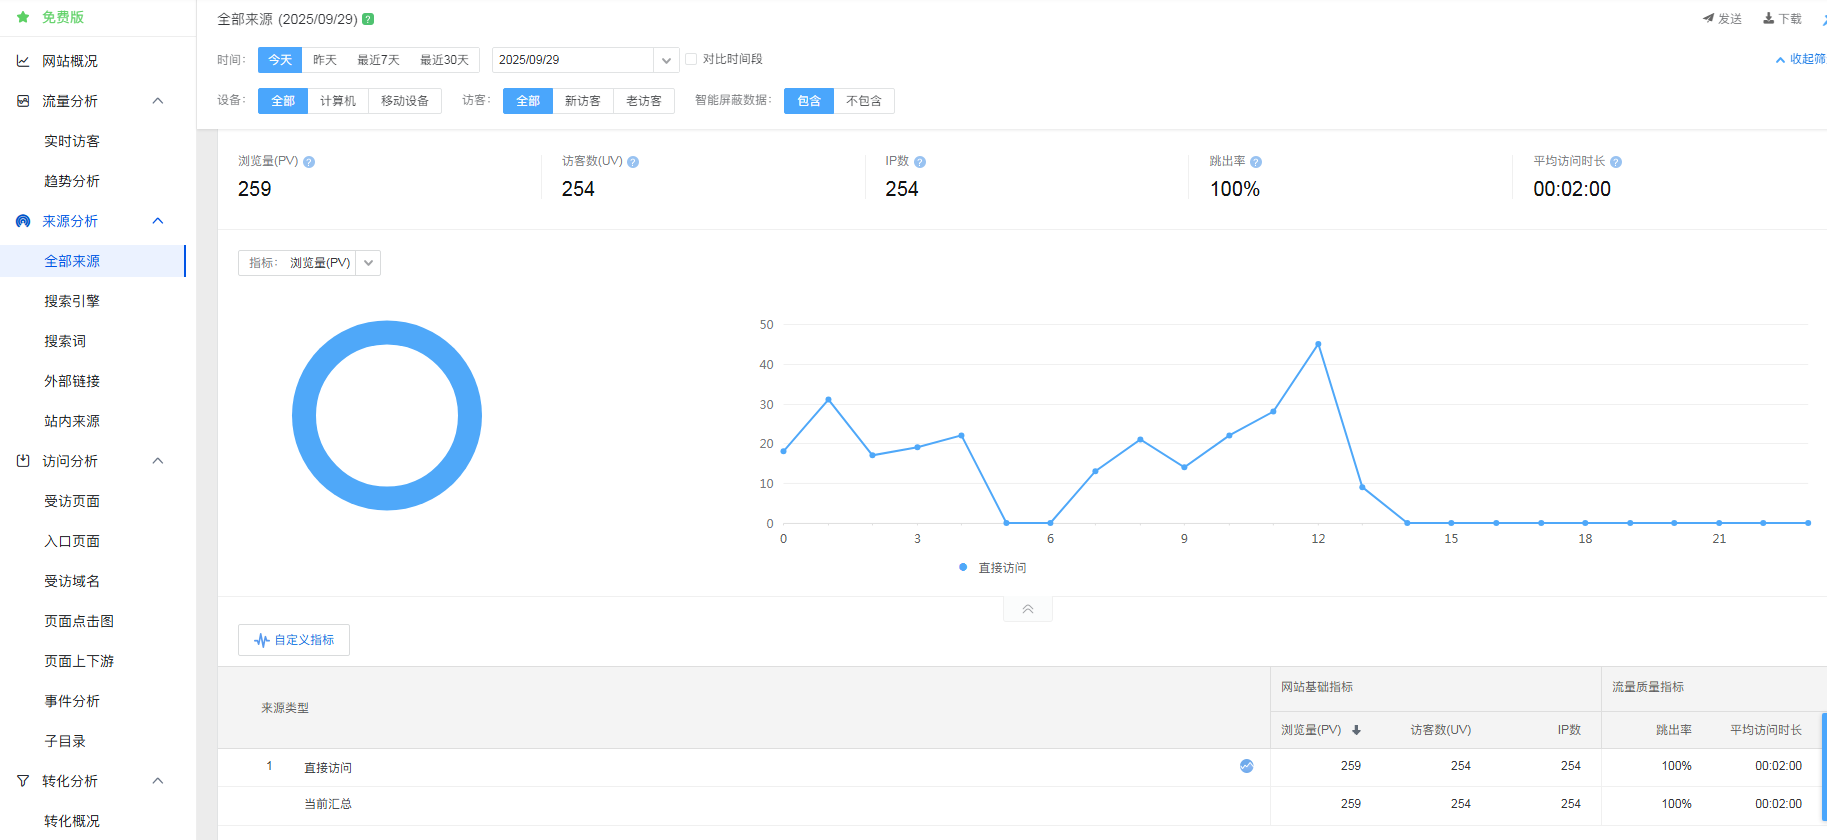Open 事件分析 in the sidebar
Viewport: 1827px width, 840px height.
tap(72, 701)
